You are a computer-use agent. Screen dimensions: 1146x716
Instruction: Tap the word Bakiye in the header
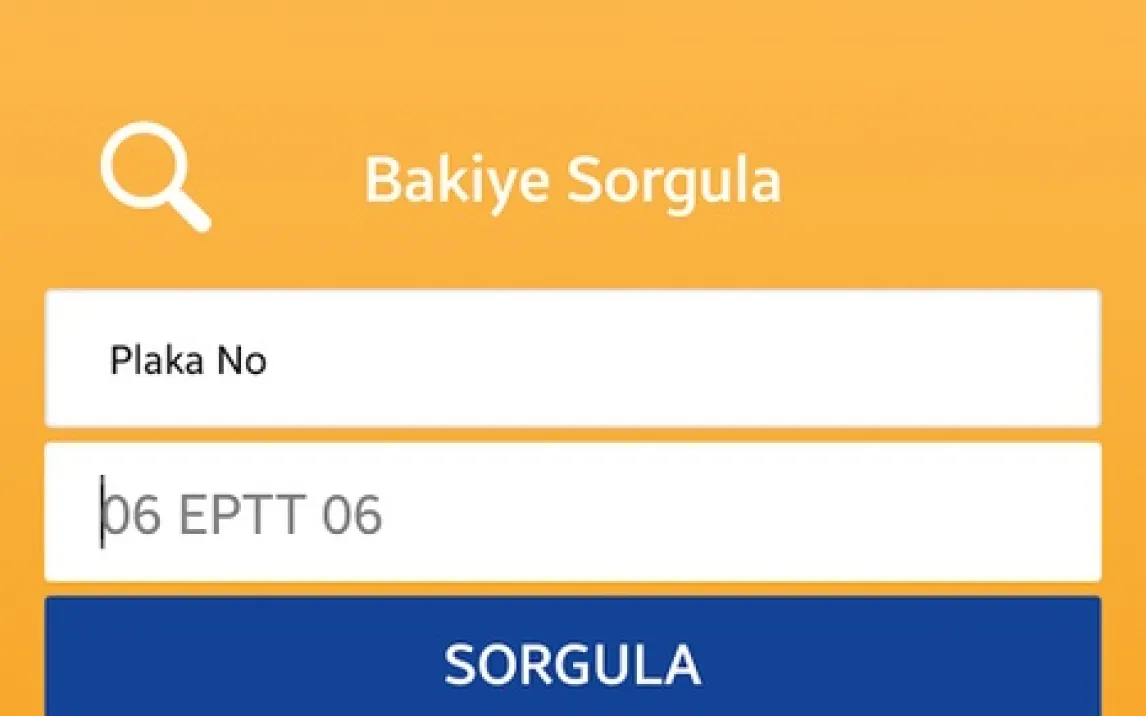pyautogui.click(x=457, y=181)
